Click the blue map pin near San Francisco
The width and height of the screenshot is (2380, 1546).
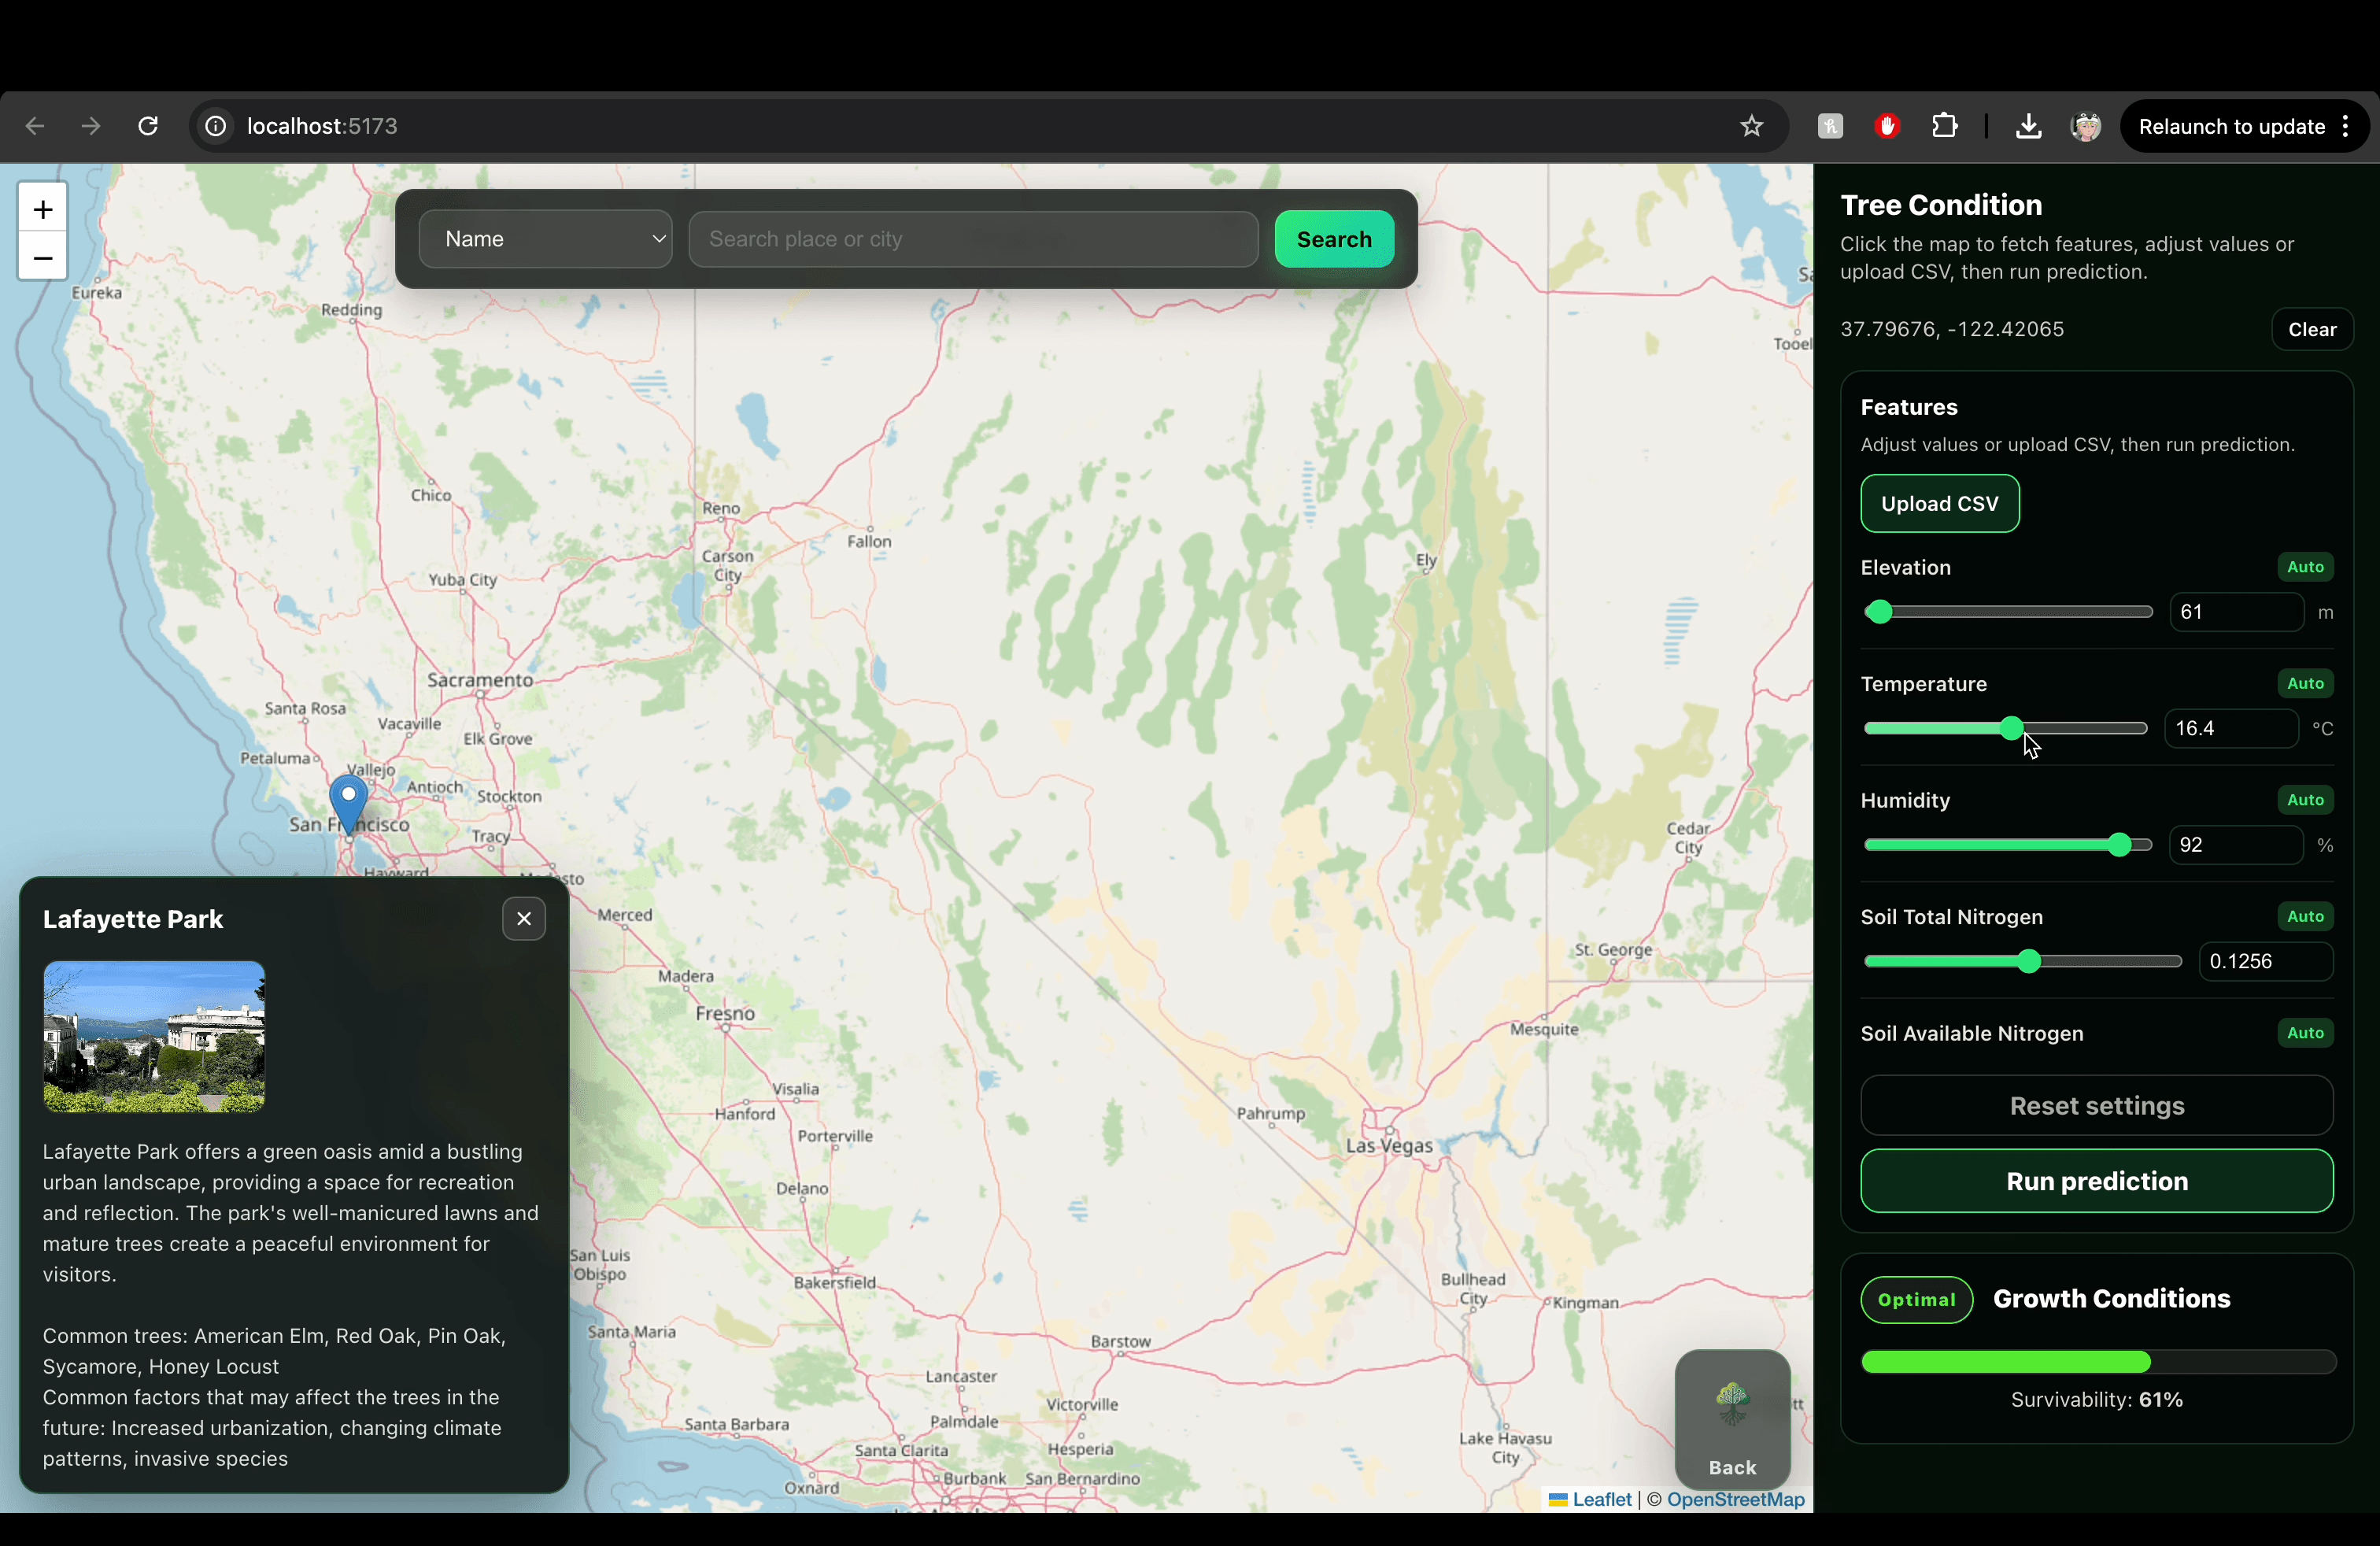(348, 804)
